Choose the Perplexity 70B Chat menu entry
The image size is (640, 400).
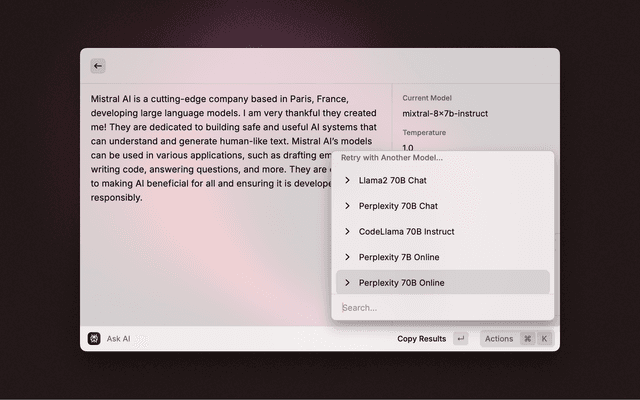click(443, 206)
